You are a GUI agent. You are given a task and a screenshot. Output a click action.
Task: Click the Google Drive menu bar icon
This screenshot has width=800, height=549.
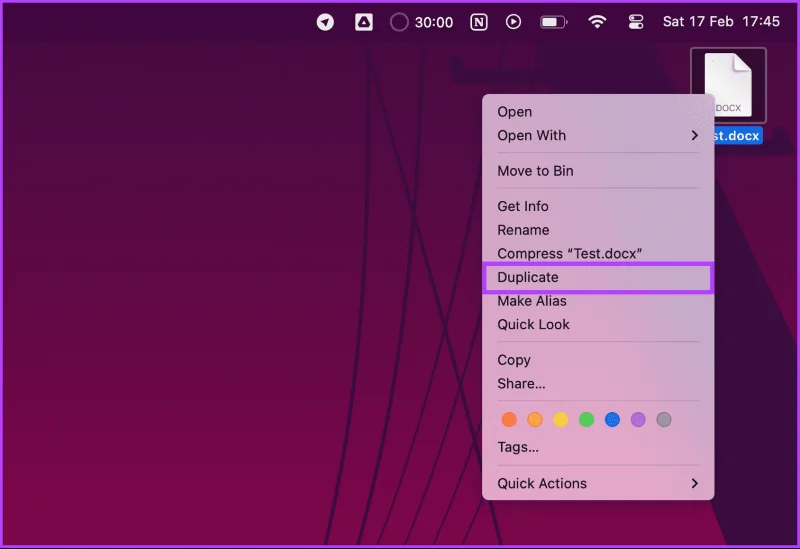(x=363, y=22)
